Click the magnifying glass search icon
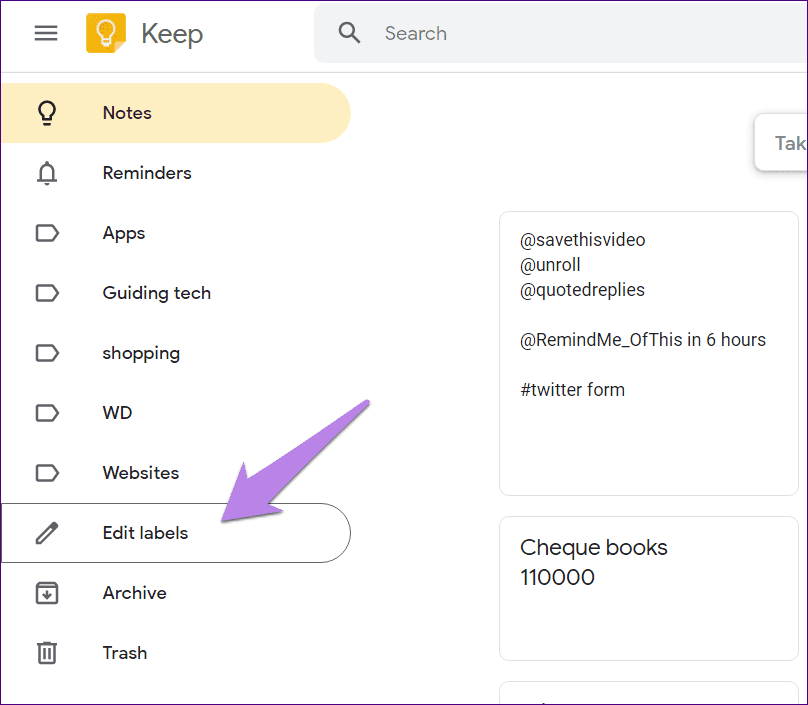808x705 pixels. (x=349, y=33)
